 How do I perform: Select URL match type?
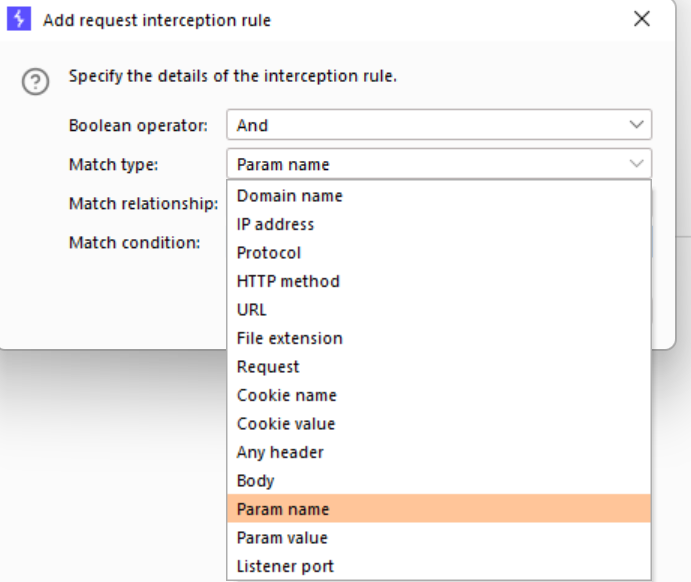252,310
